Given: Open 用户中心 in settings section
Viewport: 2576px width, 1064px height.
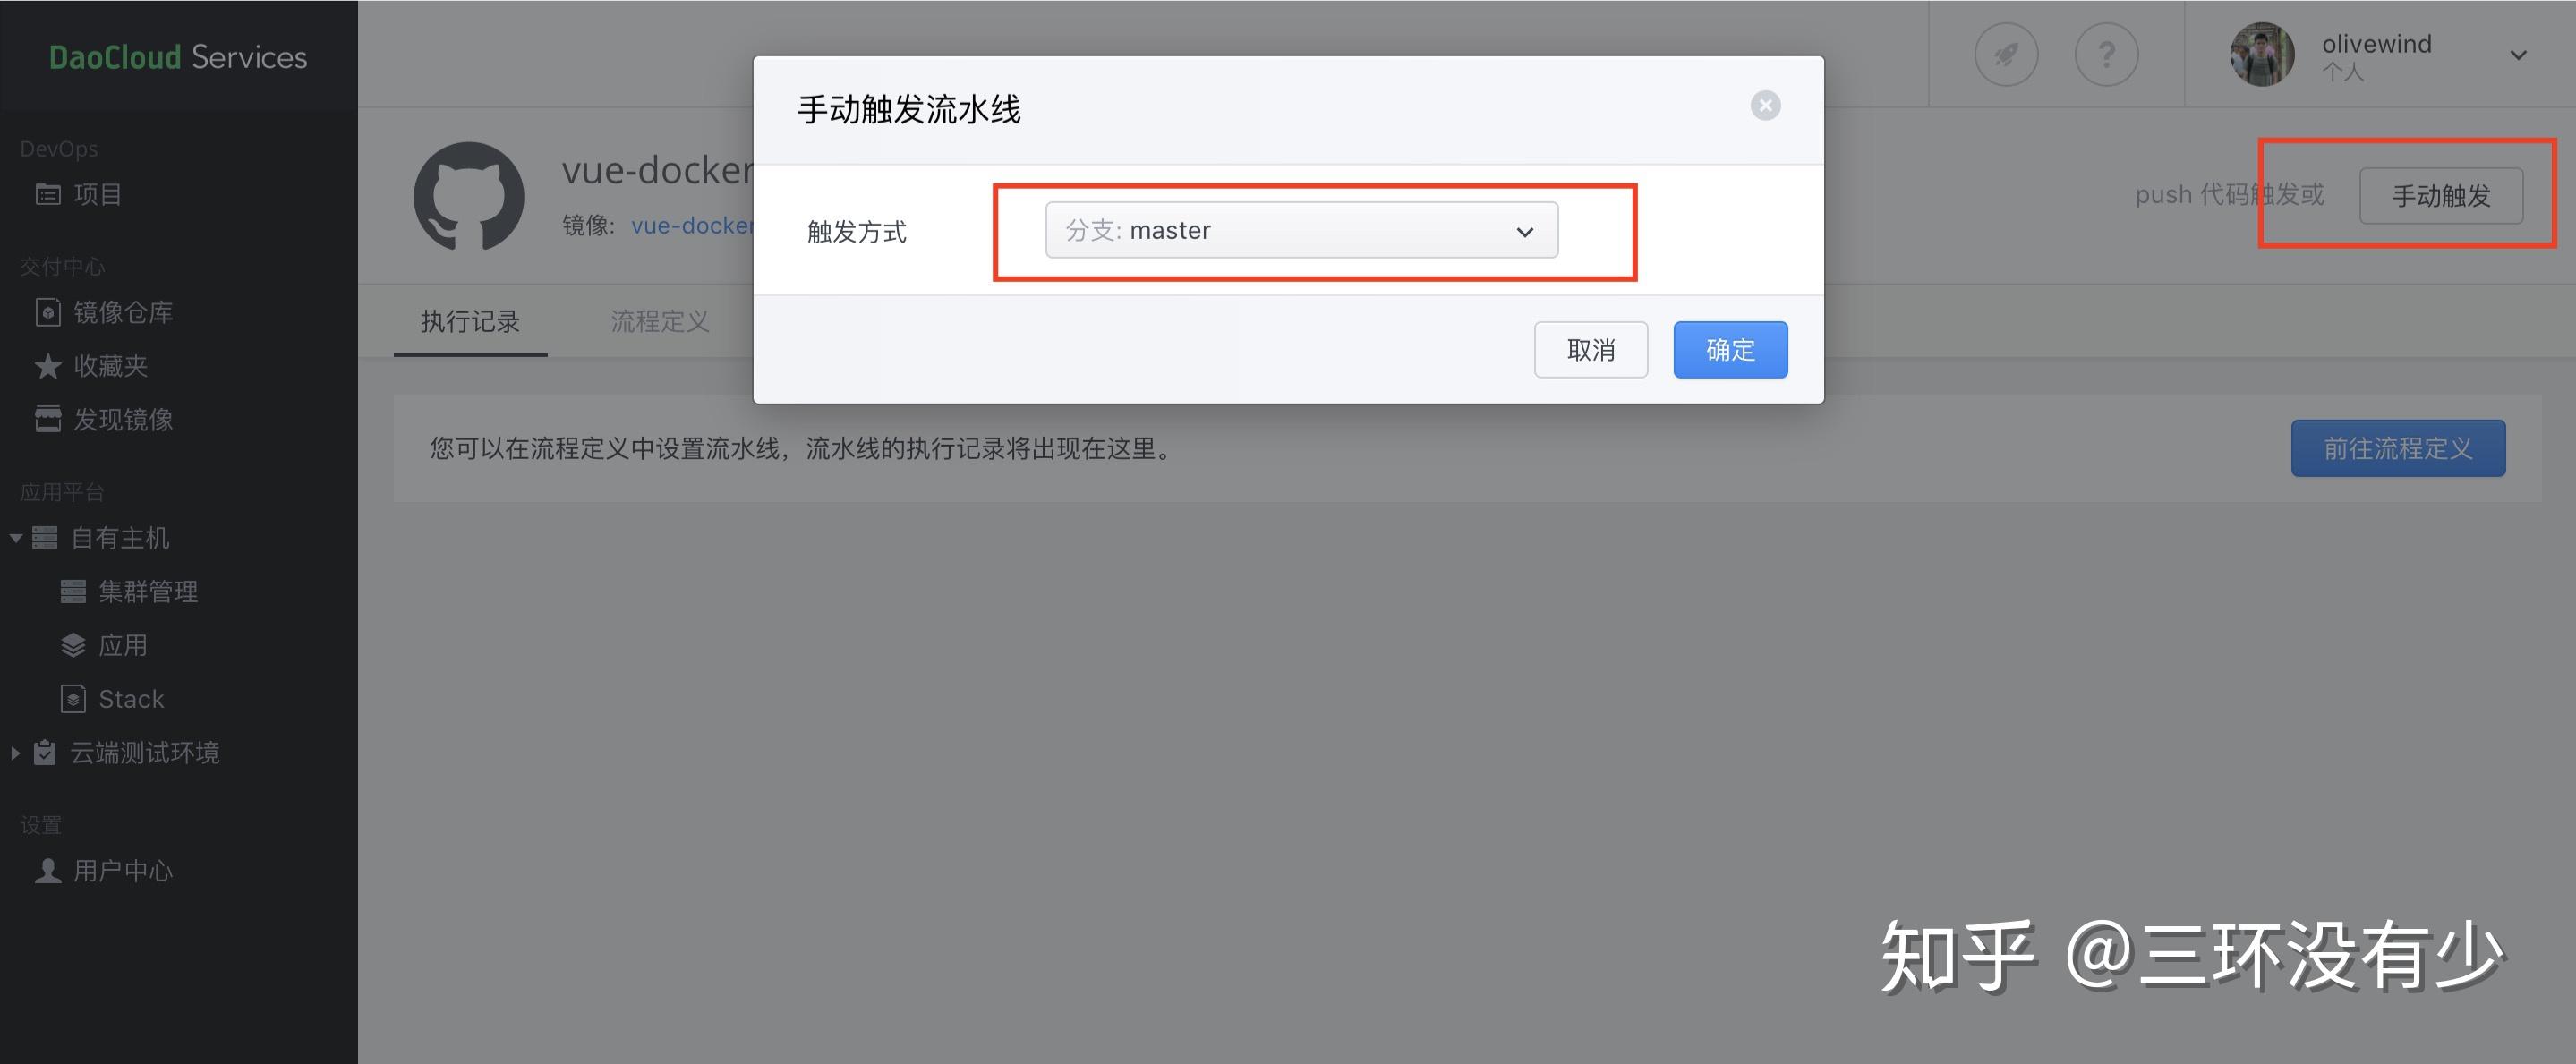Looking at the screenshot, I should point(104,871).
